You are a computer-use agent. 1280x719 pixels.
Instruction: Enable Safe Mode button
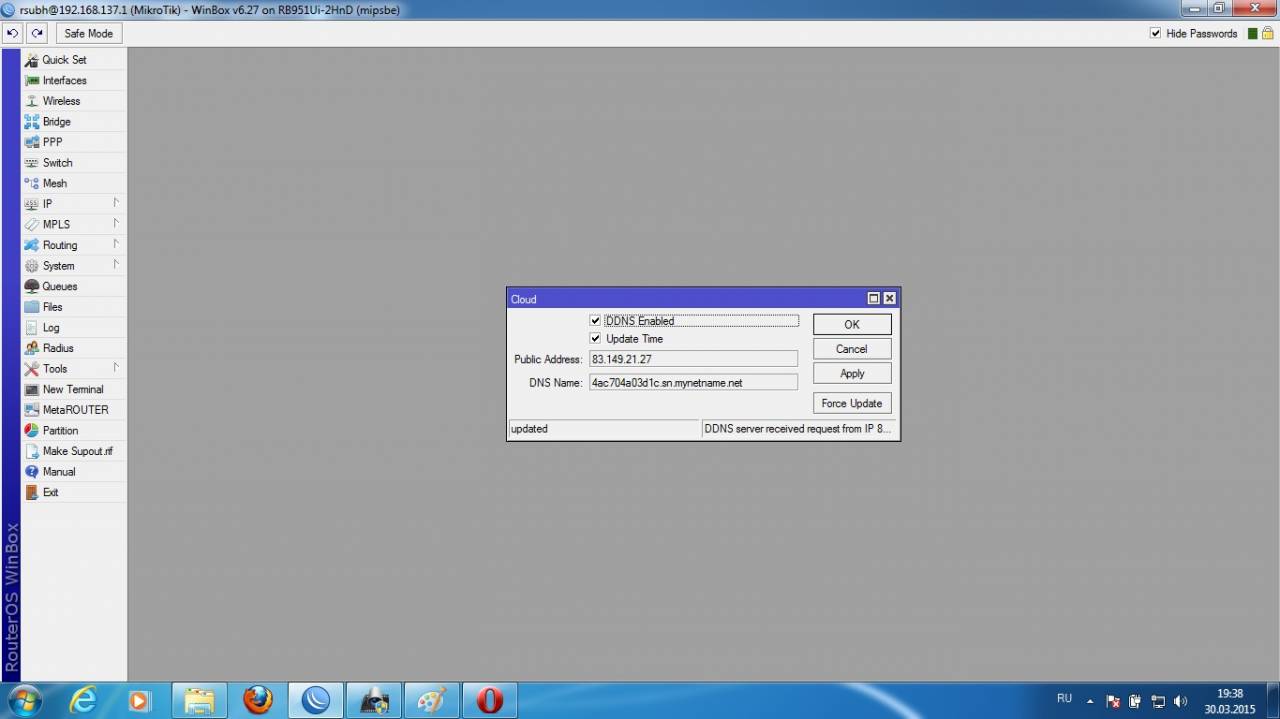coord(89,33)
